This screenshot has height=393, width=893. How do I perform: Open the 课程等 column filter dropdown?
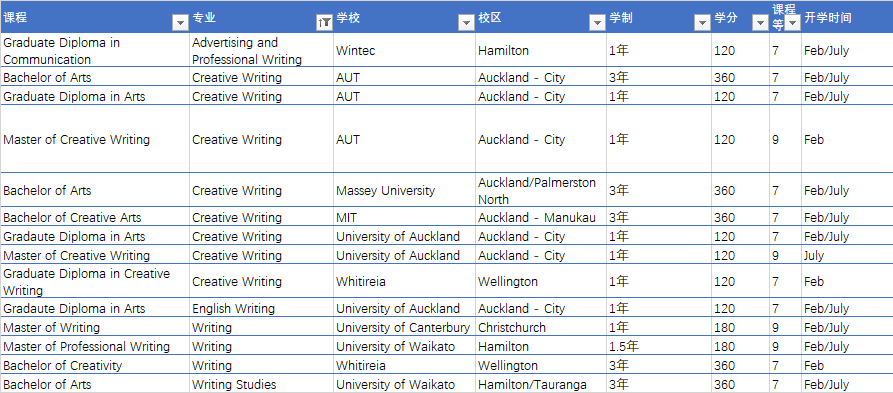(792, 23)
